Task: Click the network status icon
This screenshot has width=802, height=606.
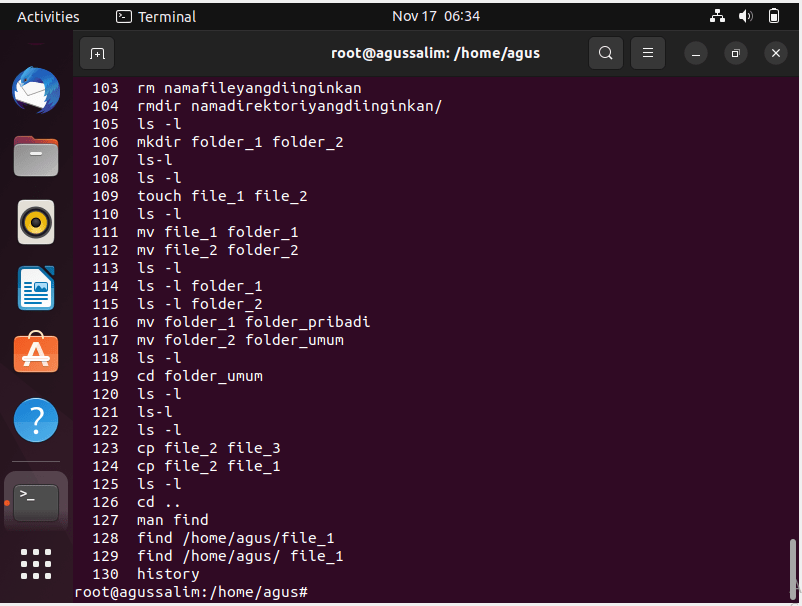Action: [717, 16]
